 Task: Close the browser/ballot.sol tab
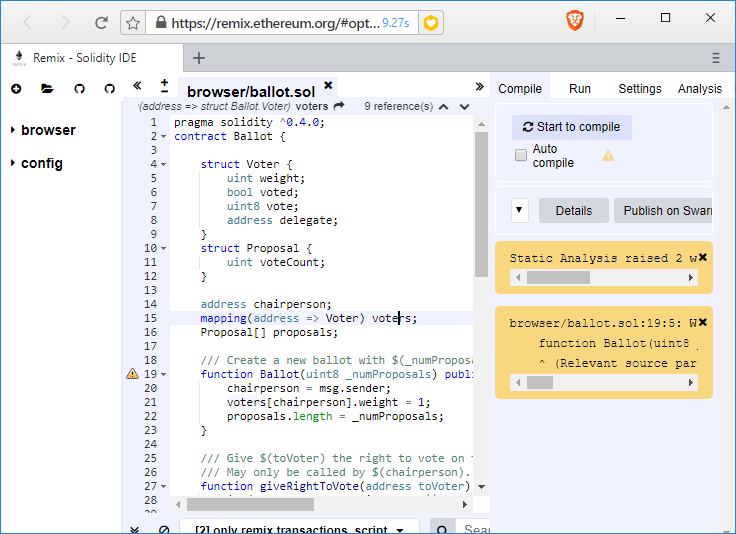[x=328, y=85]
